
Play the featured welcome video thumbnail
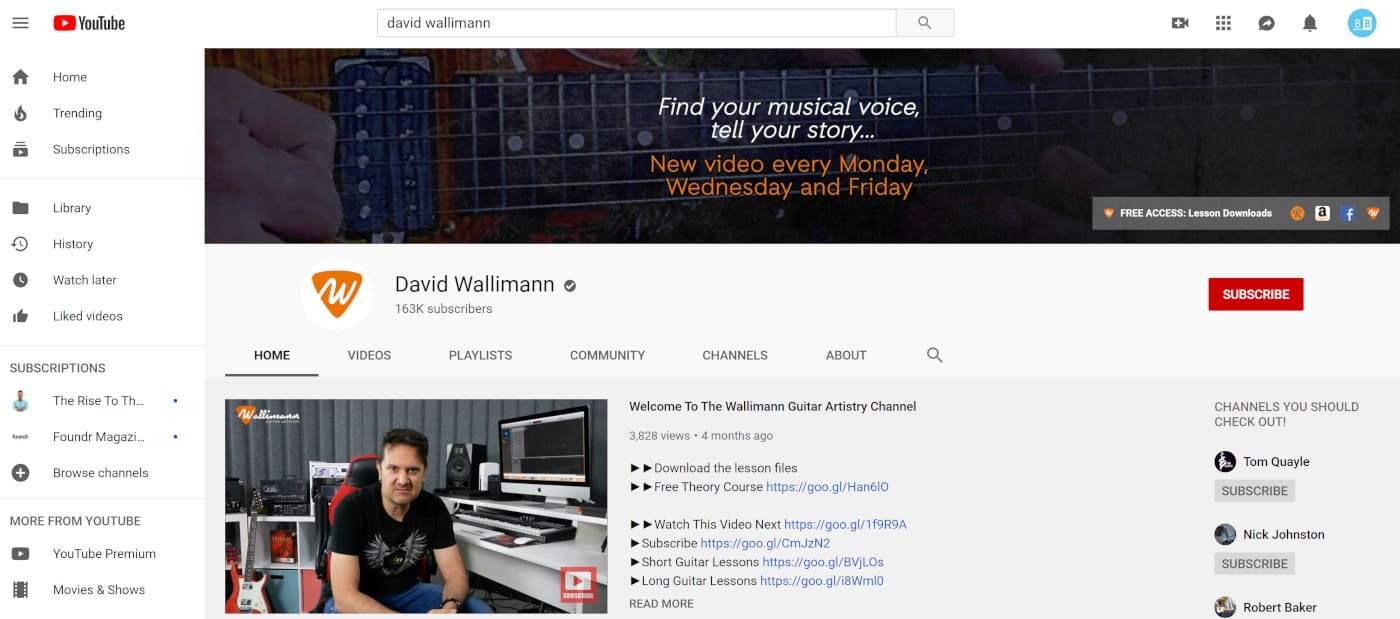click(416, 506)
